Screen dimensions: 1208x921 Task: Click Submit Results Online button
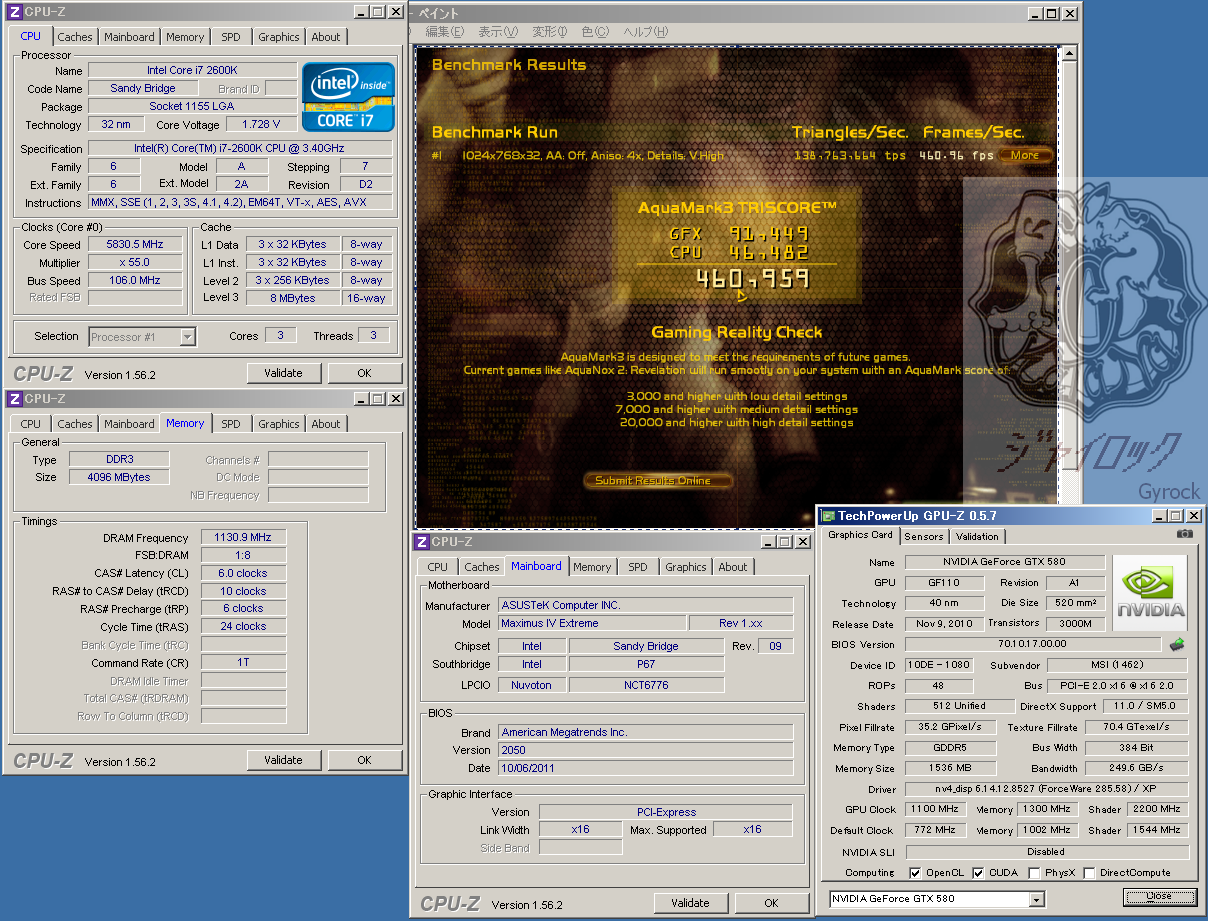[657, 481]
